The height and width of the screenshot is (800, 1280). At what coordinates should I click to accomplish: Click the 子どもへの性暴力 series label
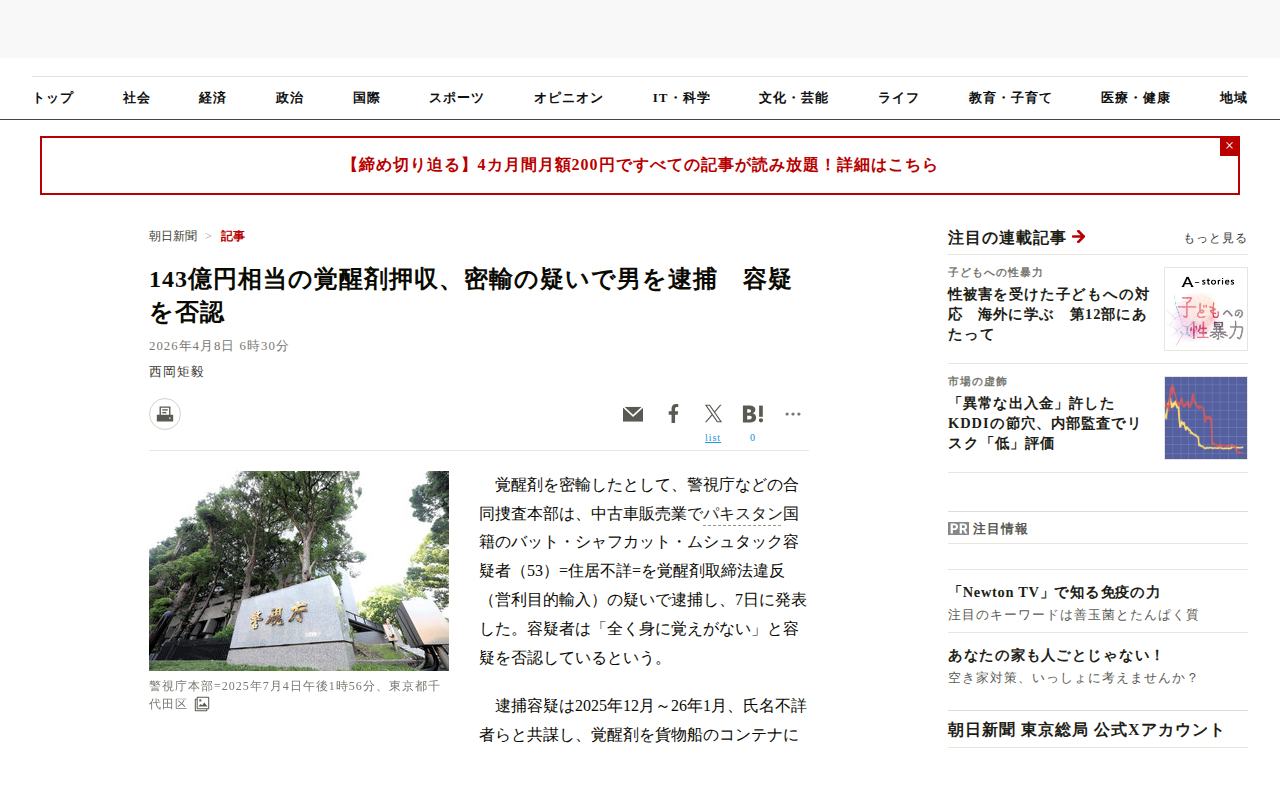(x=995, y=272)
